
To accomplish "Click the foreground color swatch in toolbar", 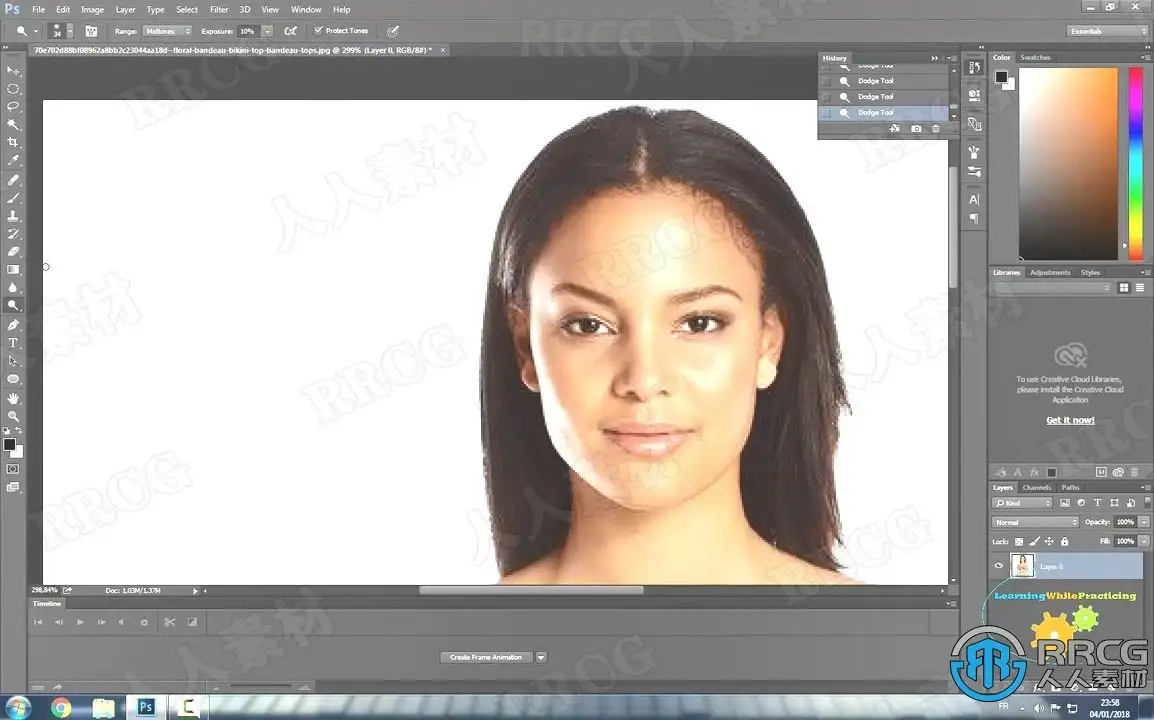I will 10,445.
